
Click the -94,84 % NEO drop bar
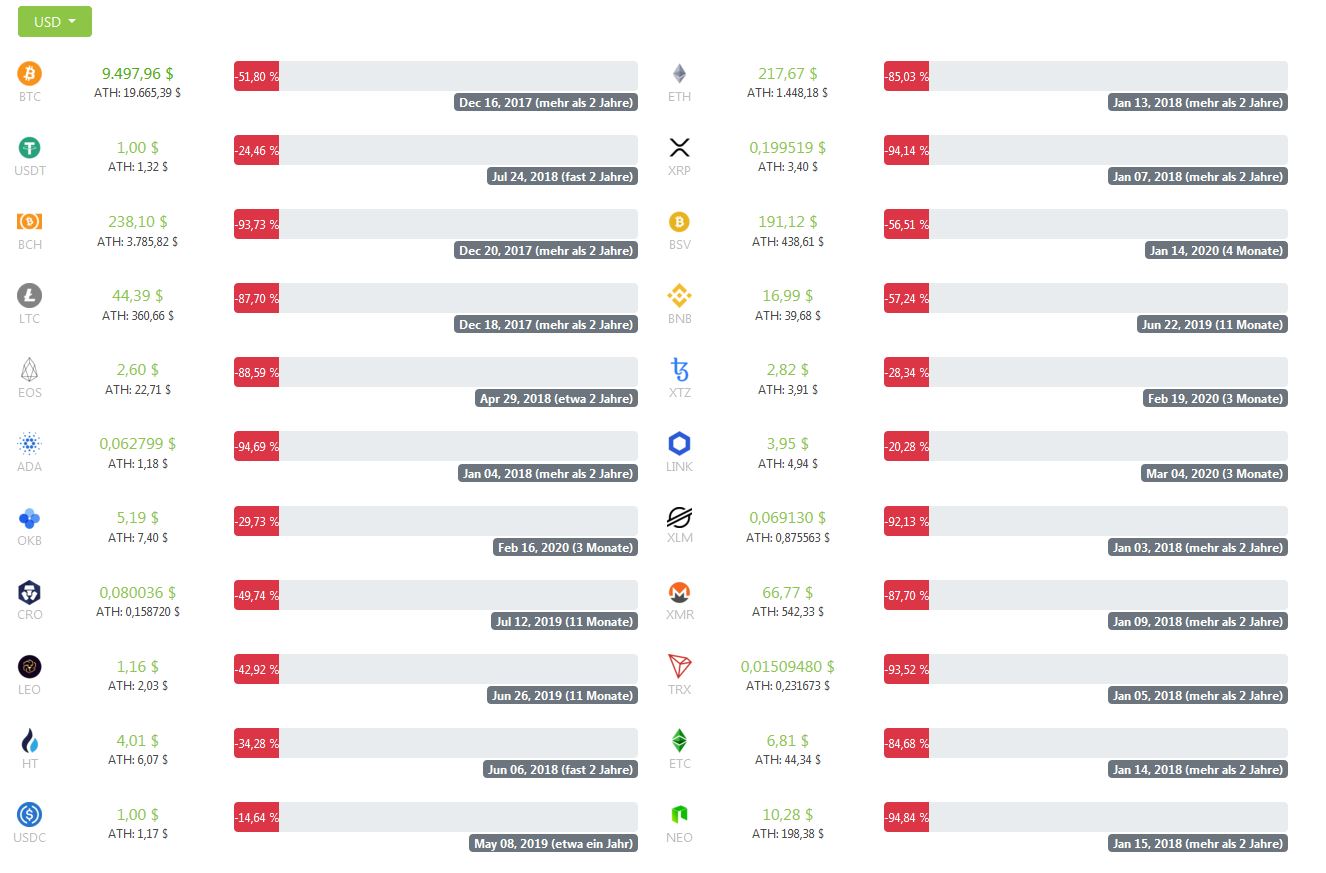click(1086, 817)
